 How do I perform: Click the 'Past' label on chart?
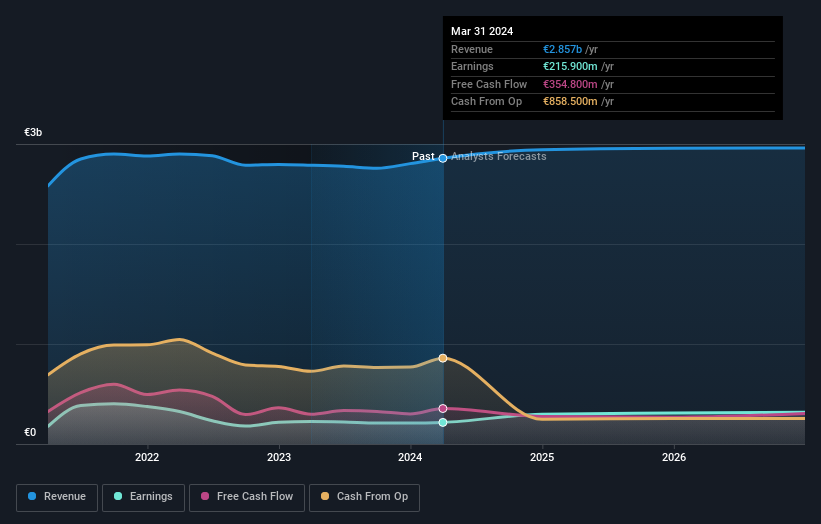coord(423,157)
